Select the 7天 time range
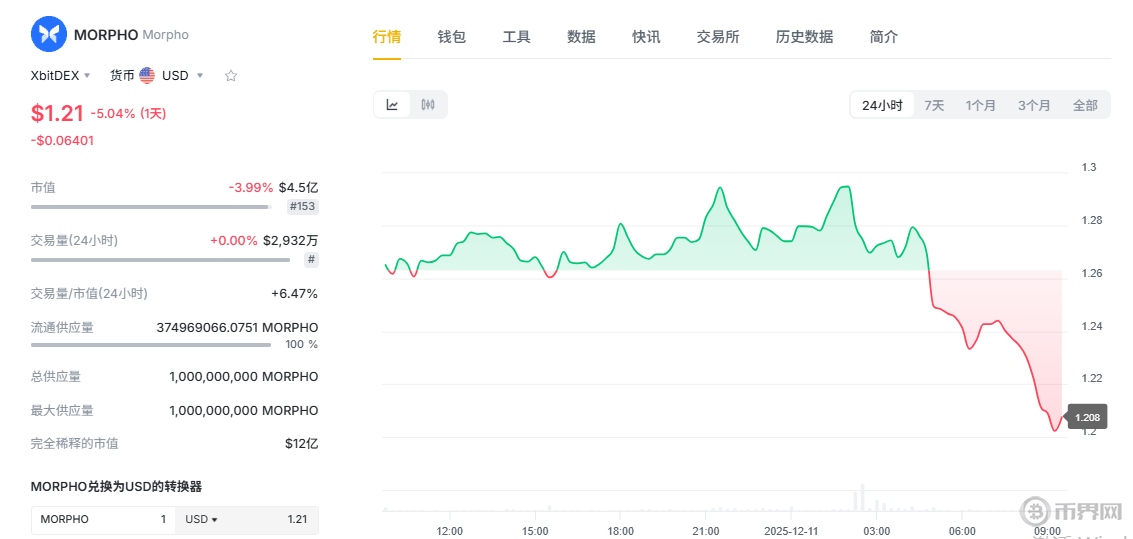The width and height of the screenshot is (1133, 539). click(934, 105)
